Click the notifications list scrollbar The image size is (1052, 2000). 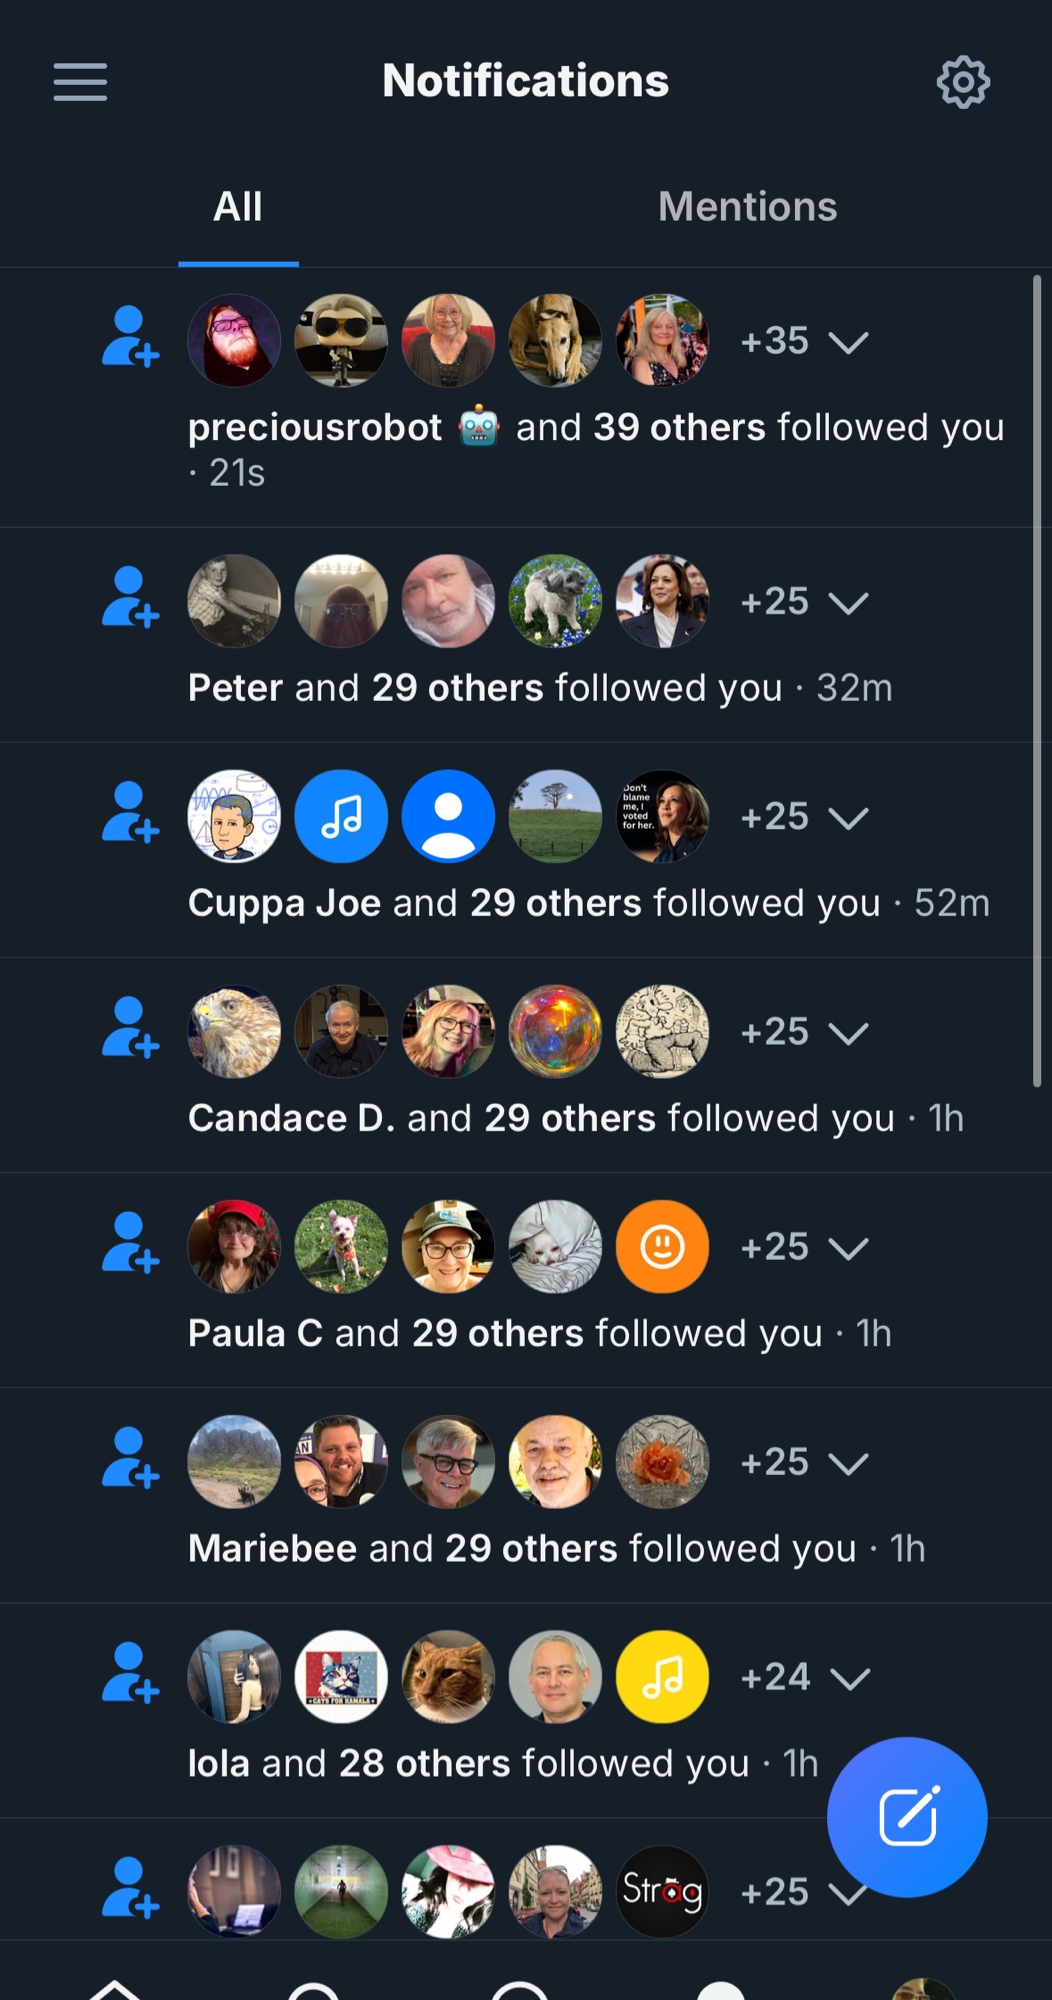coord(1037,680)
